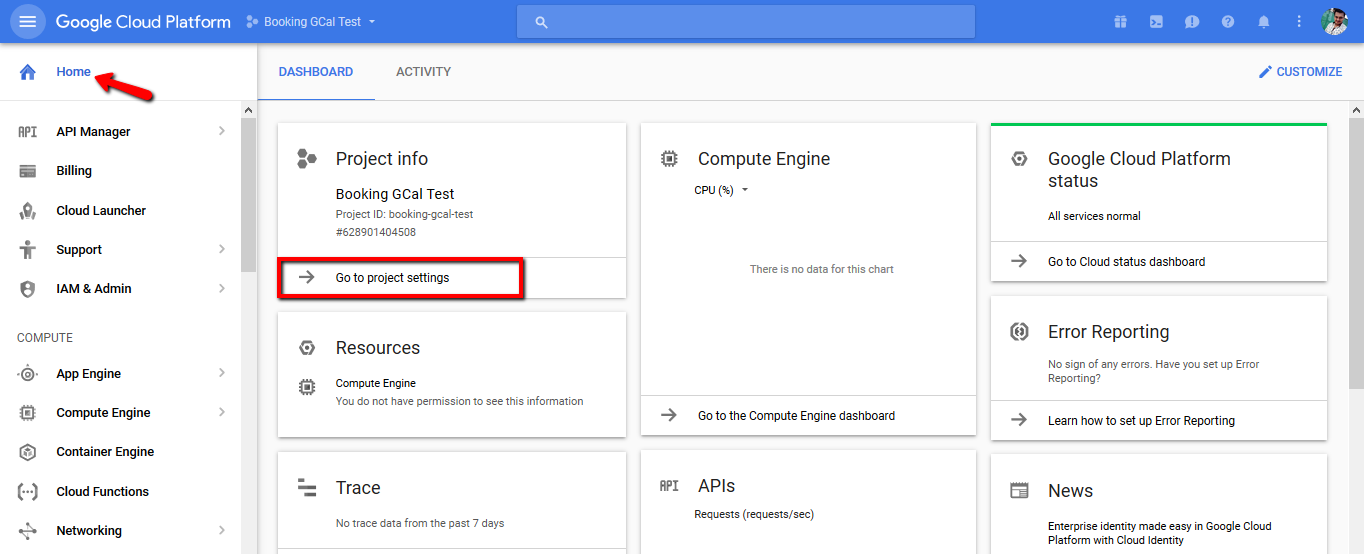Click the Home house icon

click(x=28, y=72)
